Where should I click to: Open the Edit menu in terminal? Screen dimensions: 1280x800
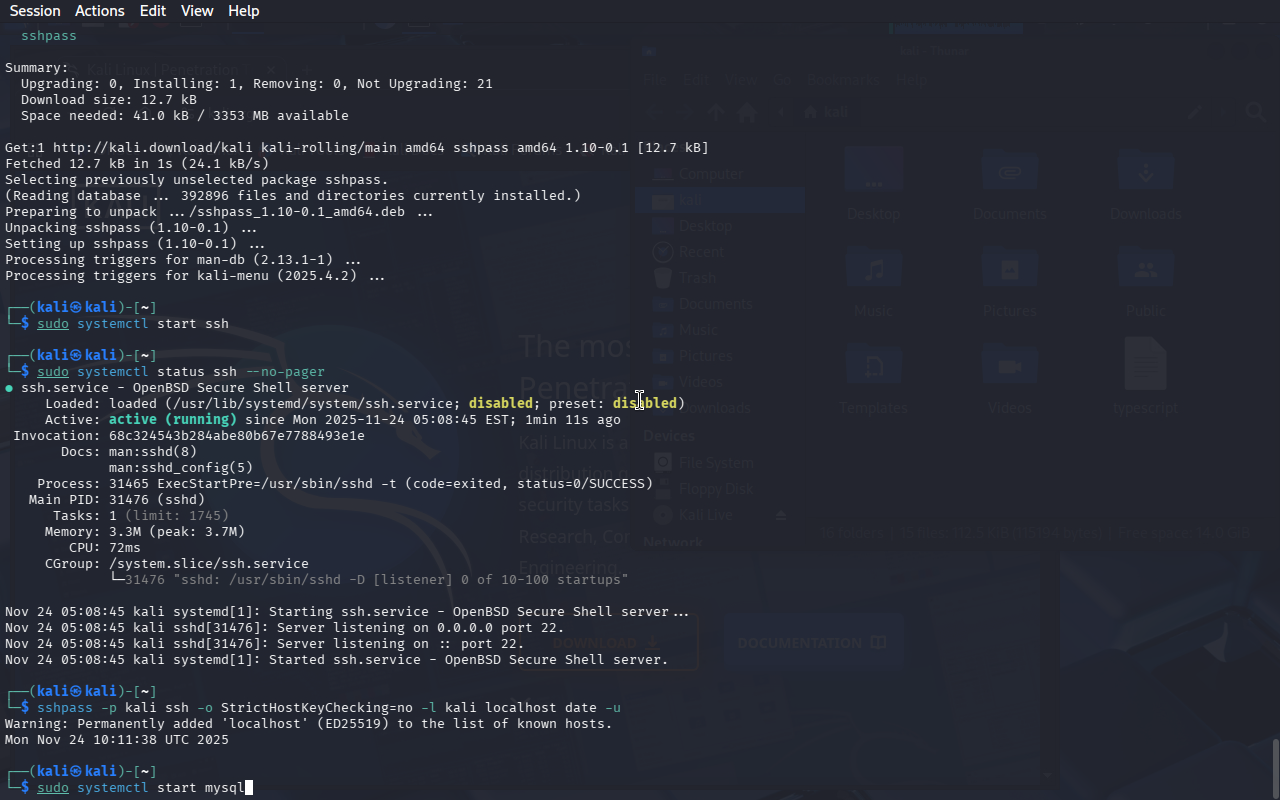153,11
